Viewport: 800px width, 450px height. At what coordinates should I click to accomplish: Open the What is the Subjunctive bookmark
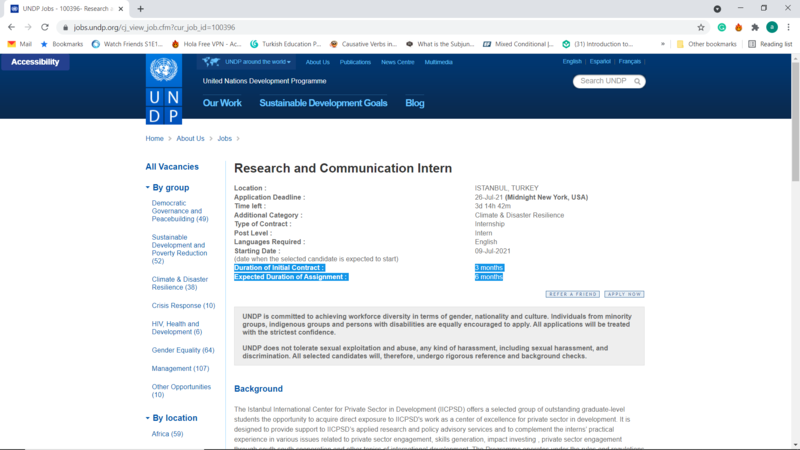440,44
